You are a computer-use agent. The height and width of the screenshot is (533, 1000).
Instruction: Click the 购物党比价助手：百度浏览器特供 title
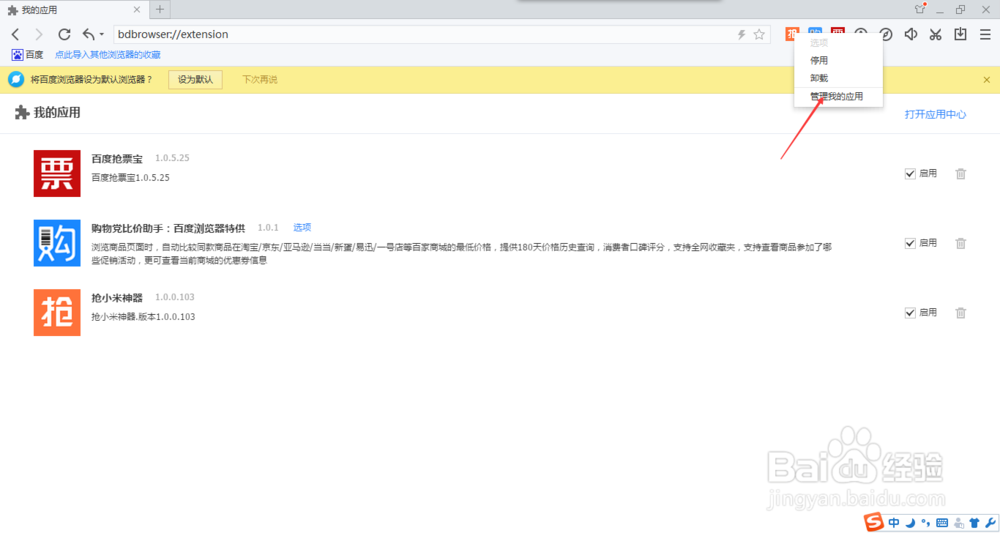tap(168, 228)
